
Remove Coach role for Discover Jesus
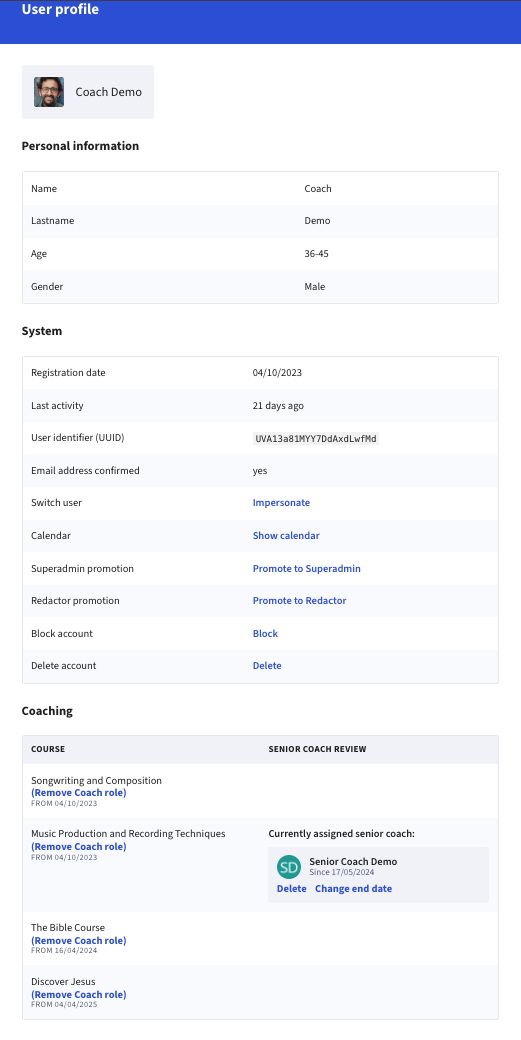[78, 994]
